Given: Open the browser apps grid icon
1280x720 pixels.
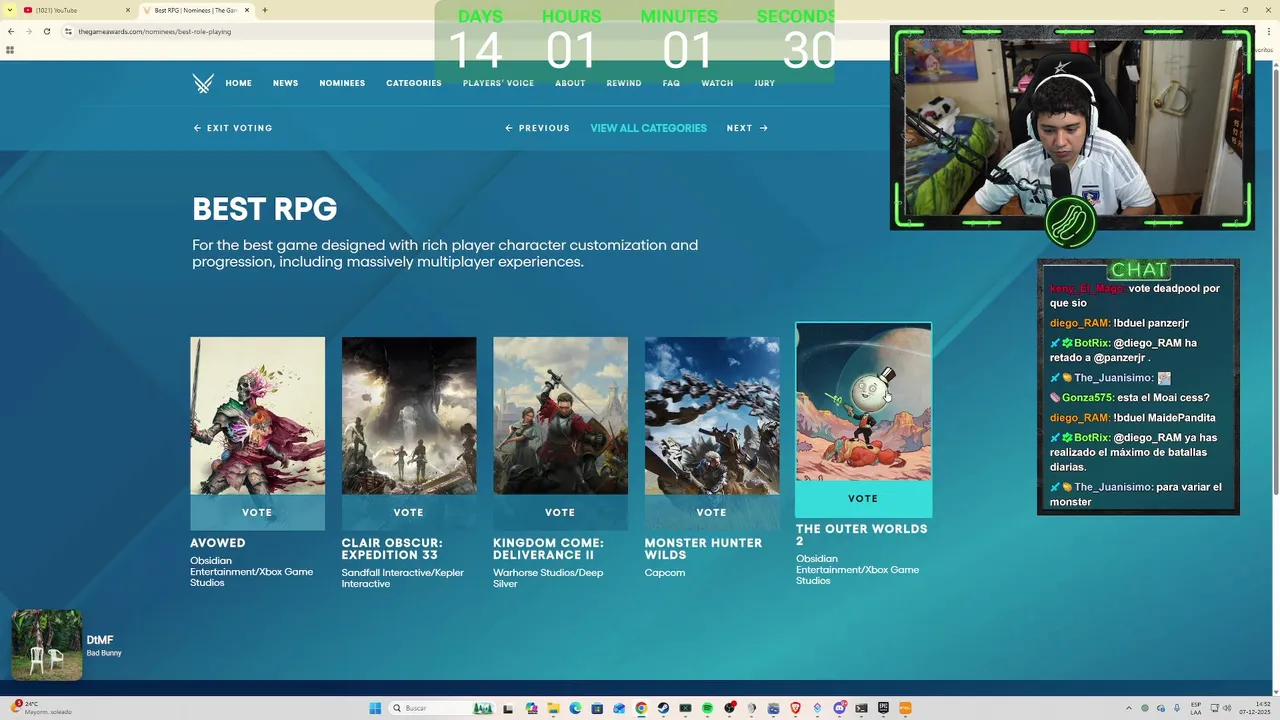Looking at the screenshot, I should pyautogui.click(x=10, y=49).
